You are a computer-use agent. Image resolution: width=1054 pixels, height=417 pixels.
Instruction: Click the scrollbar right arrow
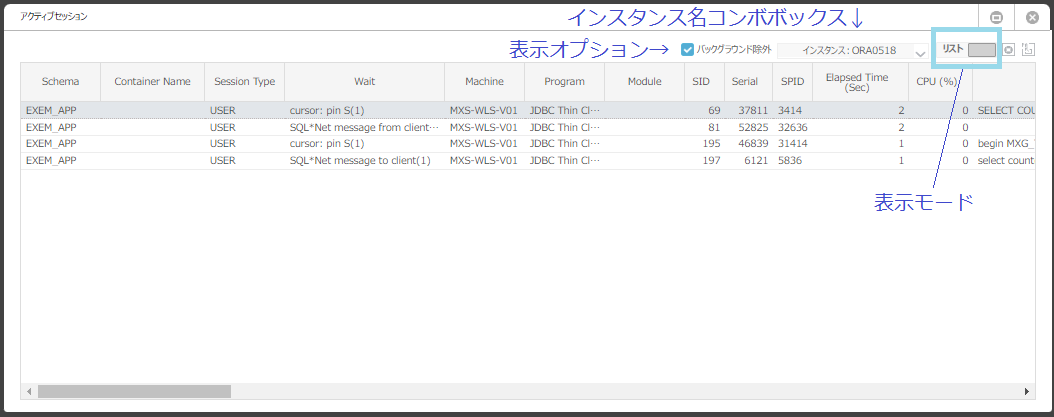point(1026,391)
